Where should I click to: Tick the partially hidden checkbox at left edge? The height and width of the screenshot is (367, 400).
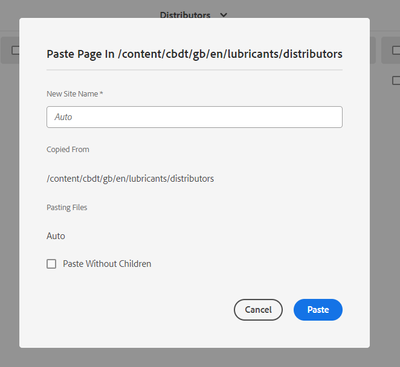point(15,50)
